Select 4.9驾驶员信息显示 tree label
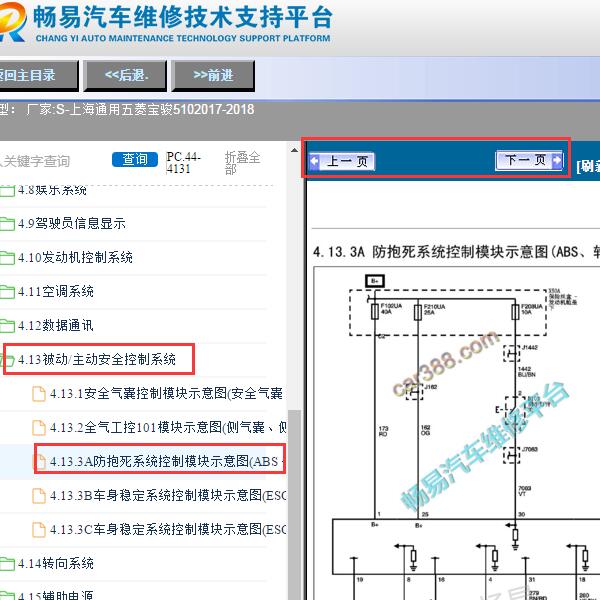The height and width of the screenshot is (600, 600). (72, 223)
